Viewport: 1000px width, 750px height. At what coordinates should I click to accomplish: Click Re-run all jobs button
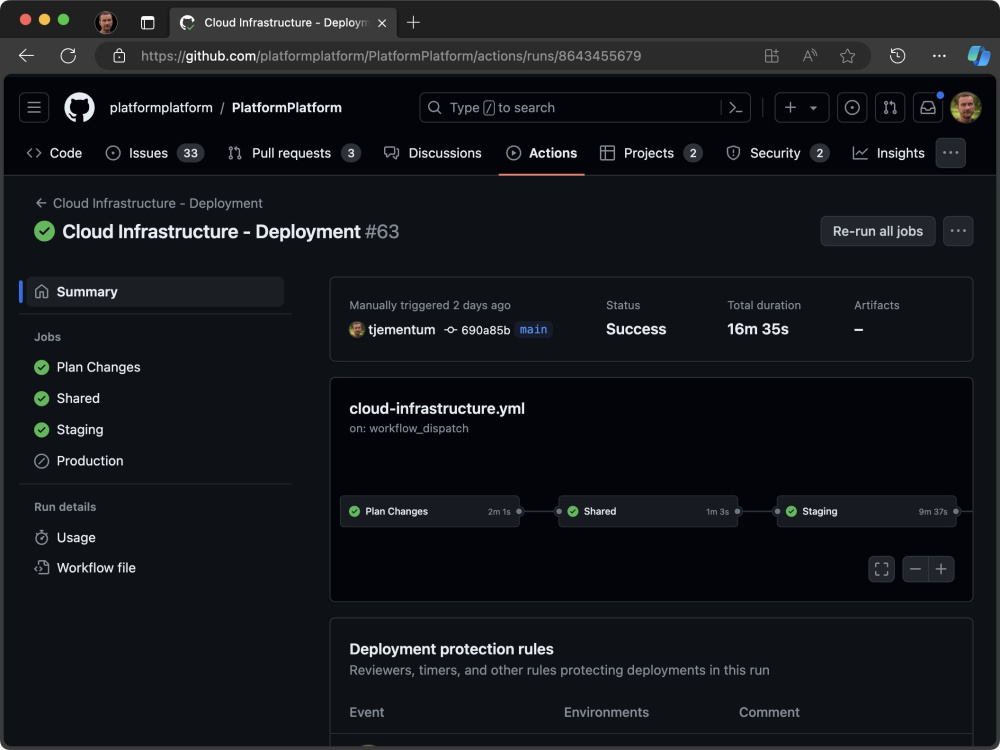click(878, 231)
